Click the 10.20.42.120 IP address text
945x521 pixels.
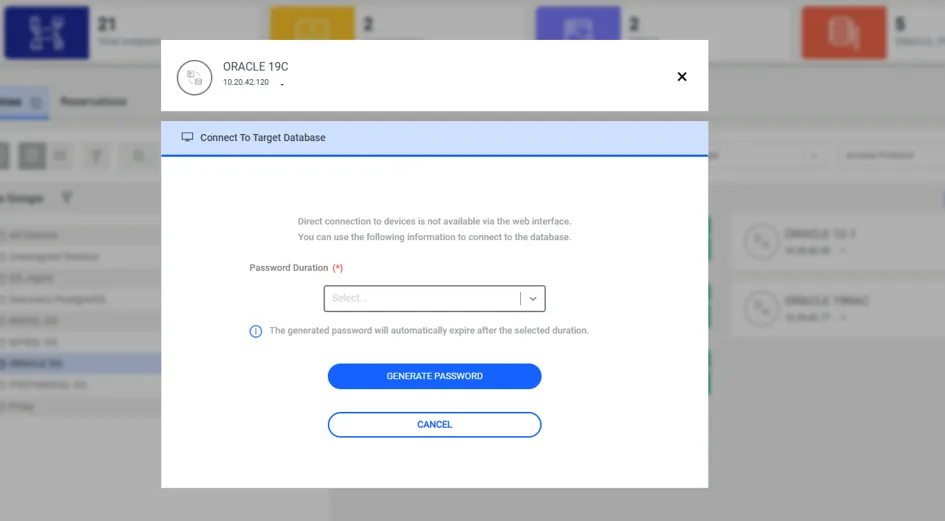pyautogui.click(x=246, y=82)
